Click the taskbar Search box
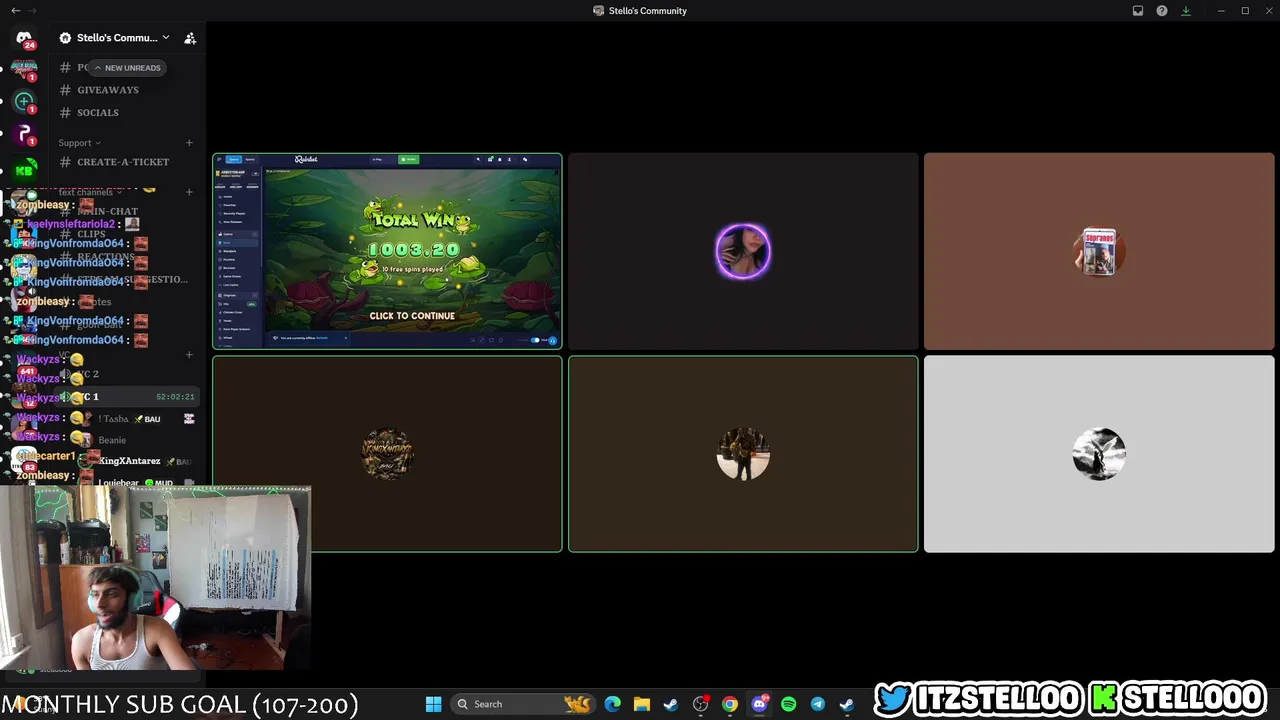The height and width of the screenshot is (720, 1280). tap(522, 704)
